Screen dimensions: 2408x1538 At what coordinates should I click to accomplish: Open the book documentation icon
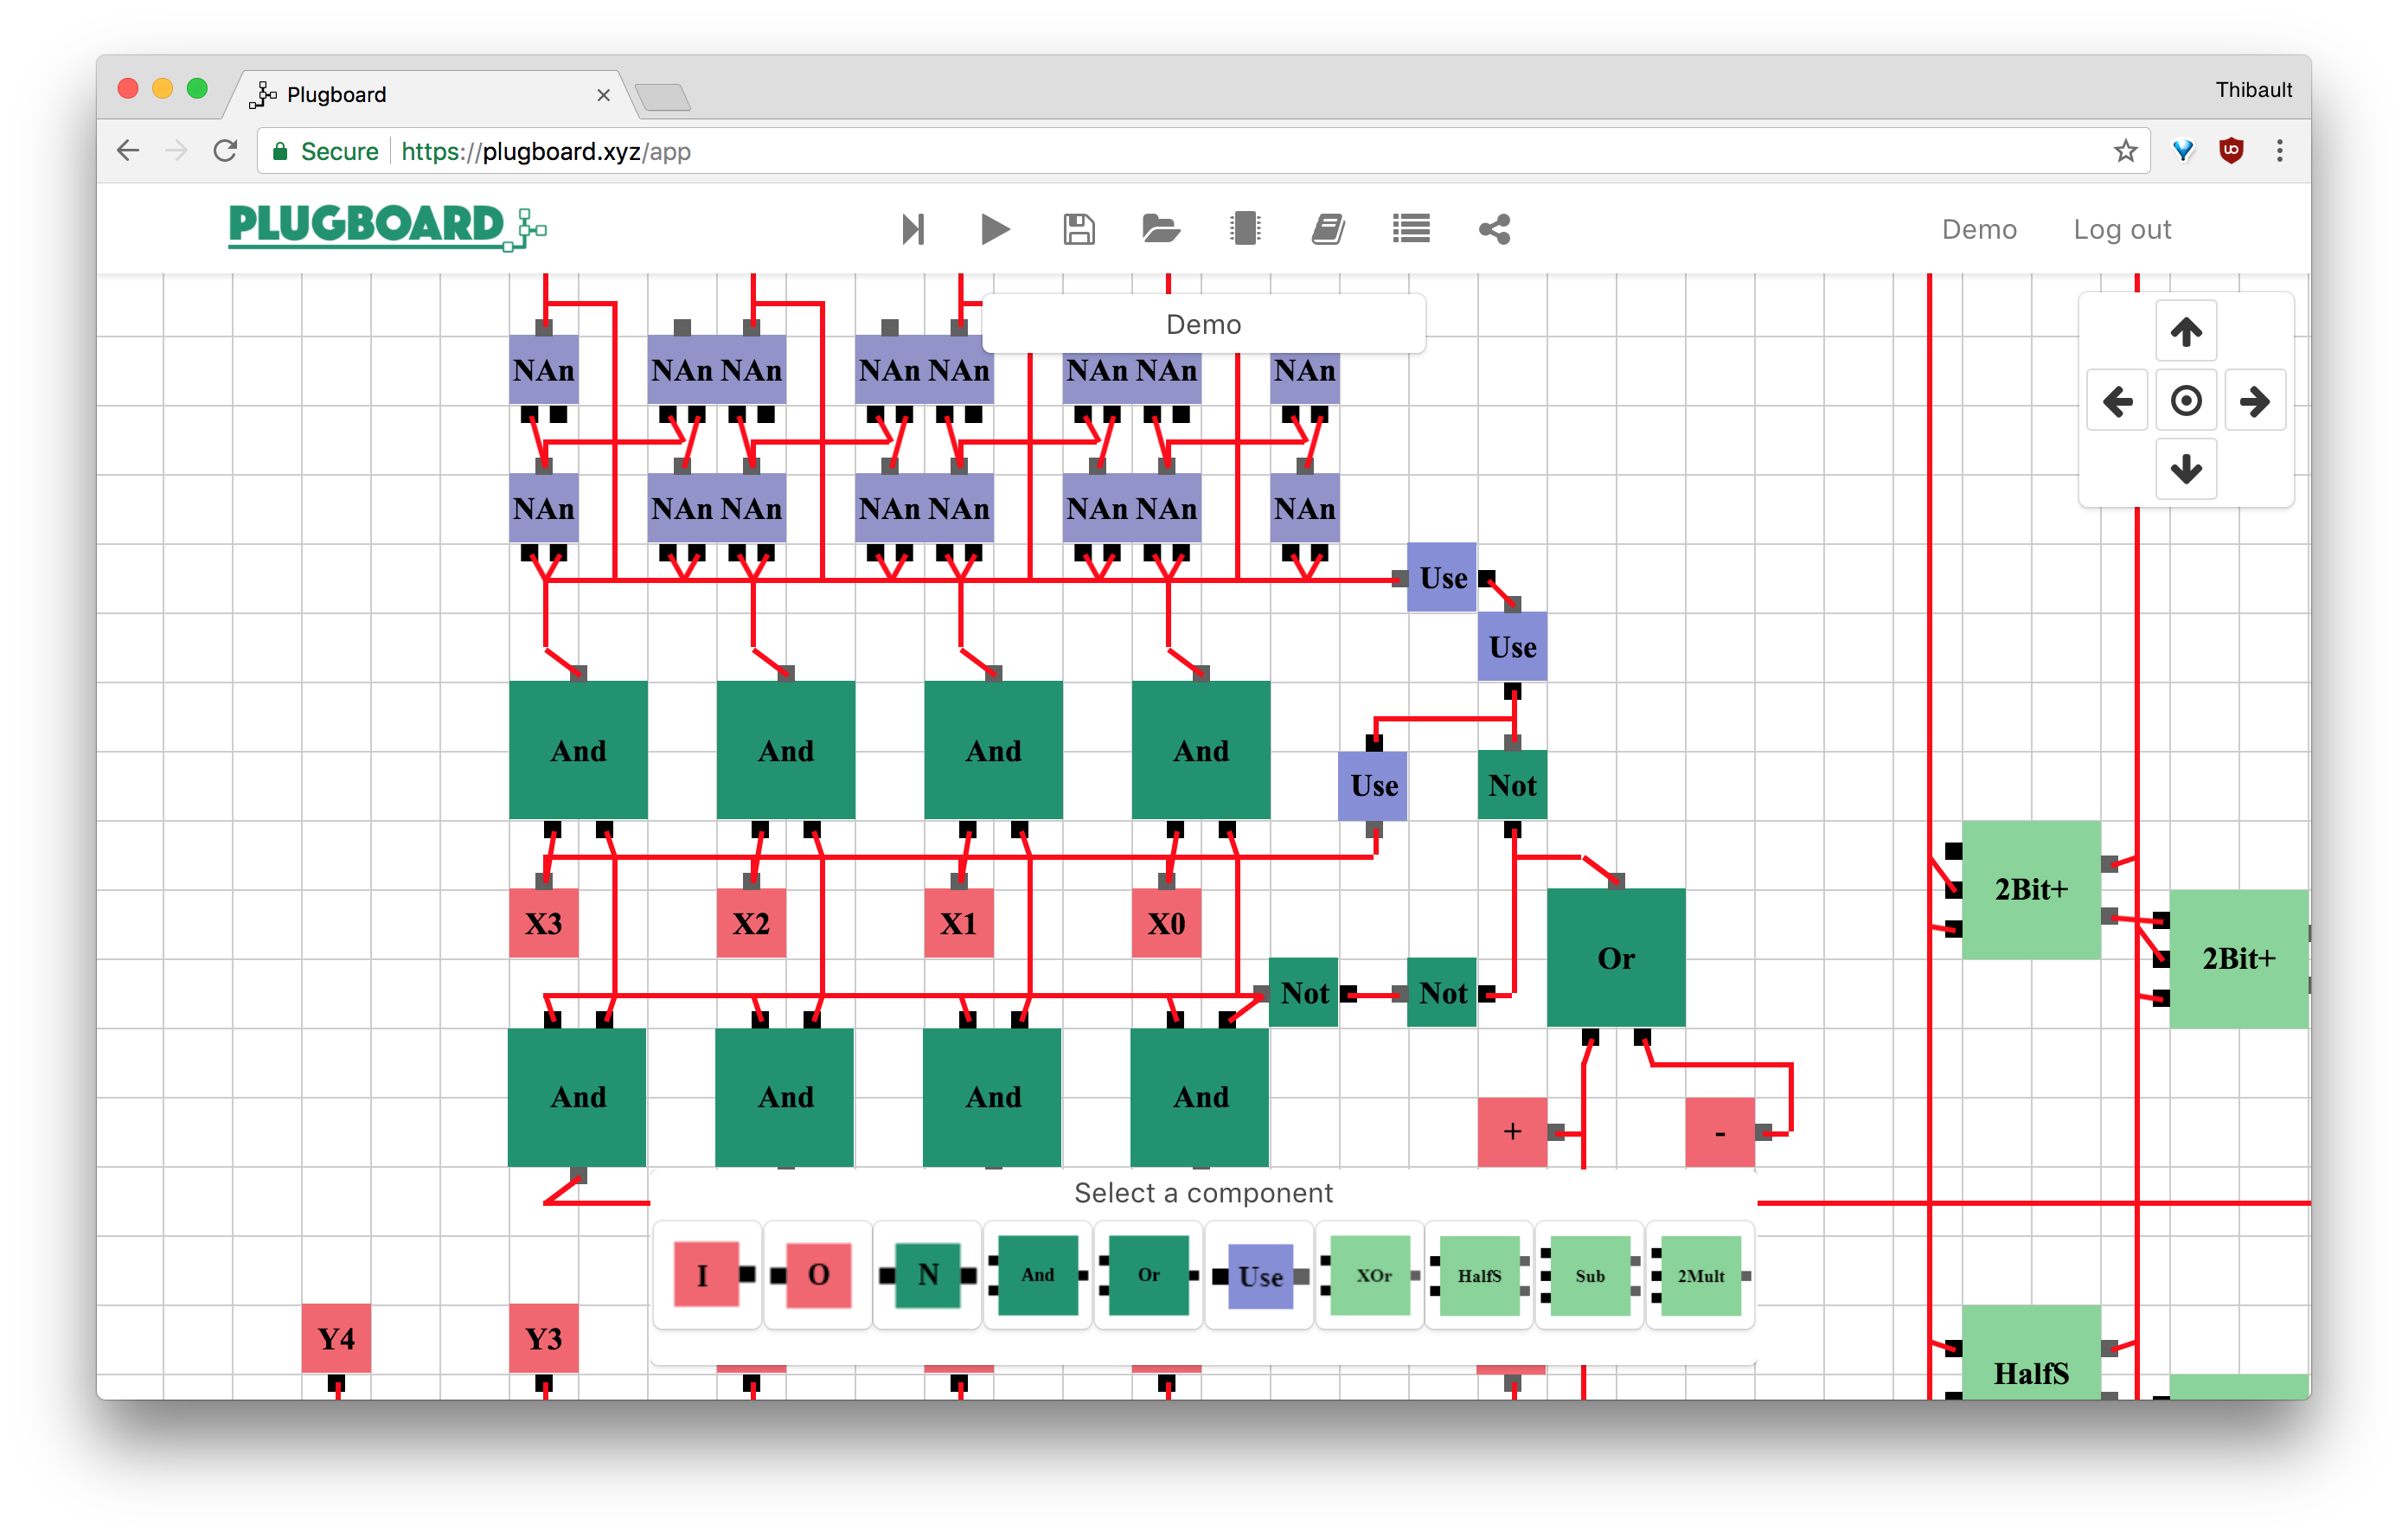click(1327, 229)
